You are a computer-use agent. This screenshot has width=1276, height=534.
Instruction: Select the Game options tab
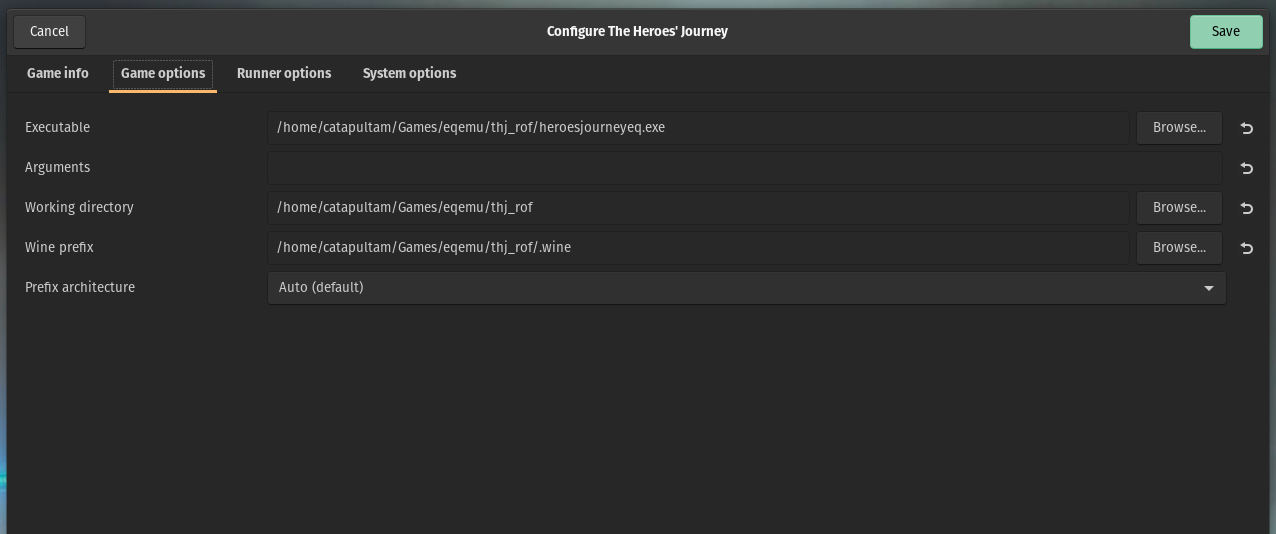(163, 73)
